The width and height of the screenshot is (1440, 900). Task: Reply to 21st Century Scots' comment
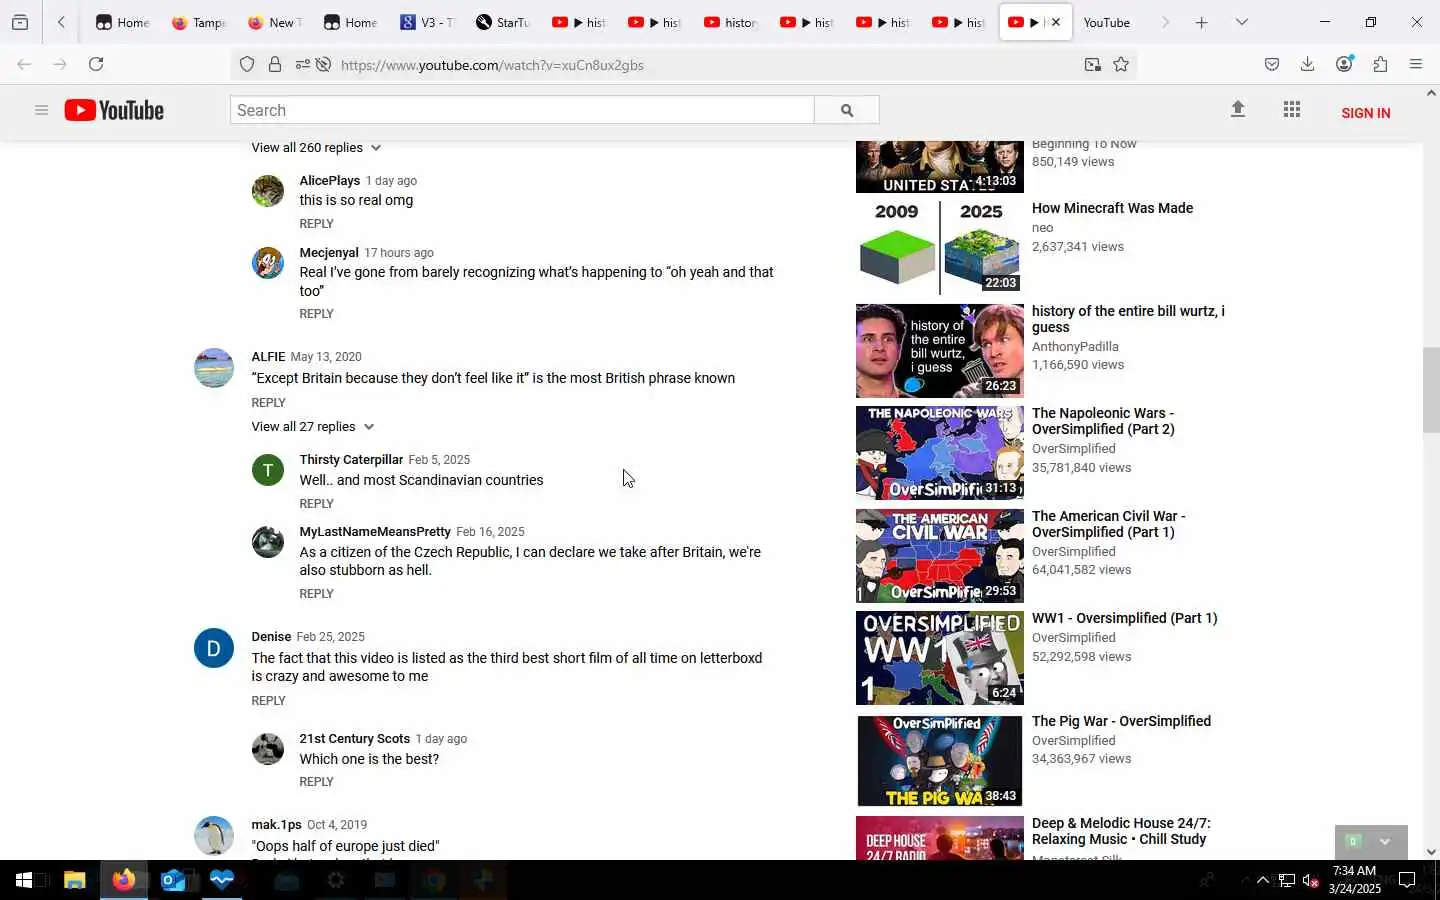[x=316, y=782]
